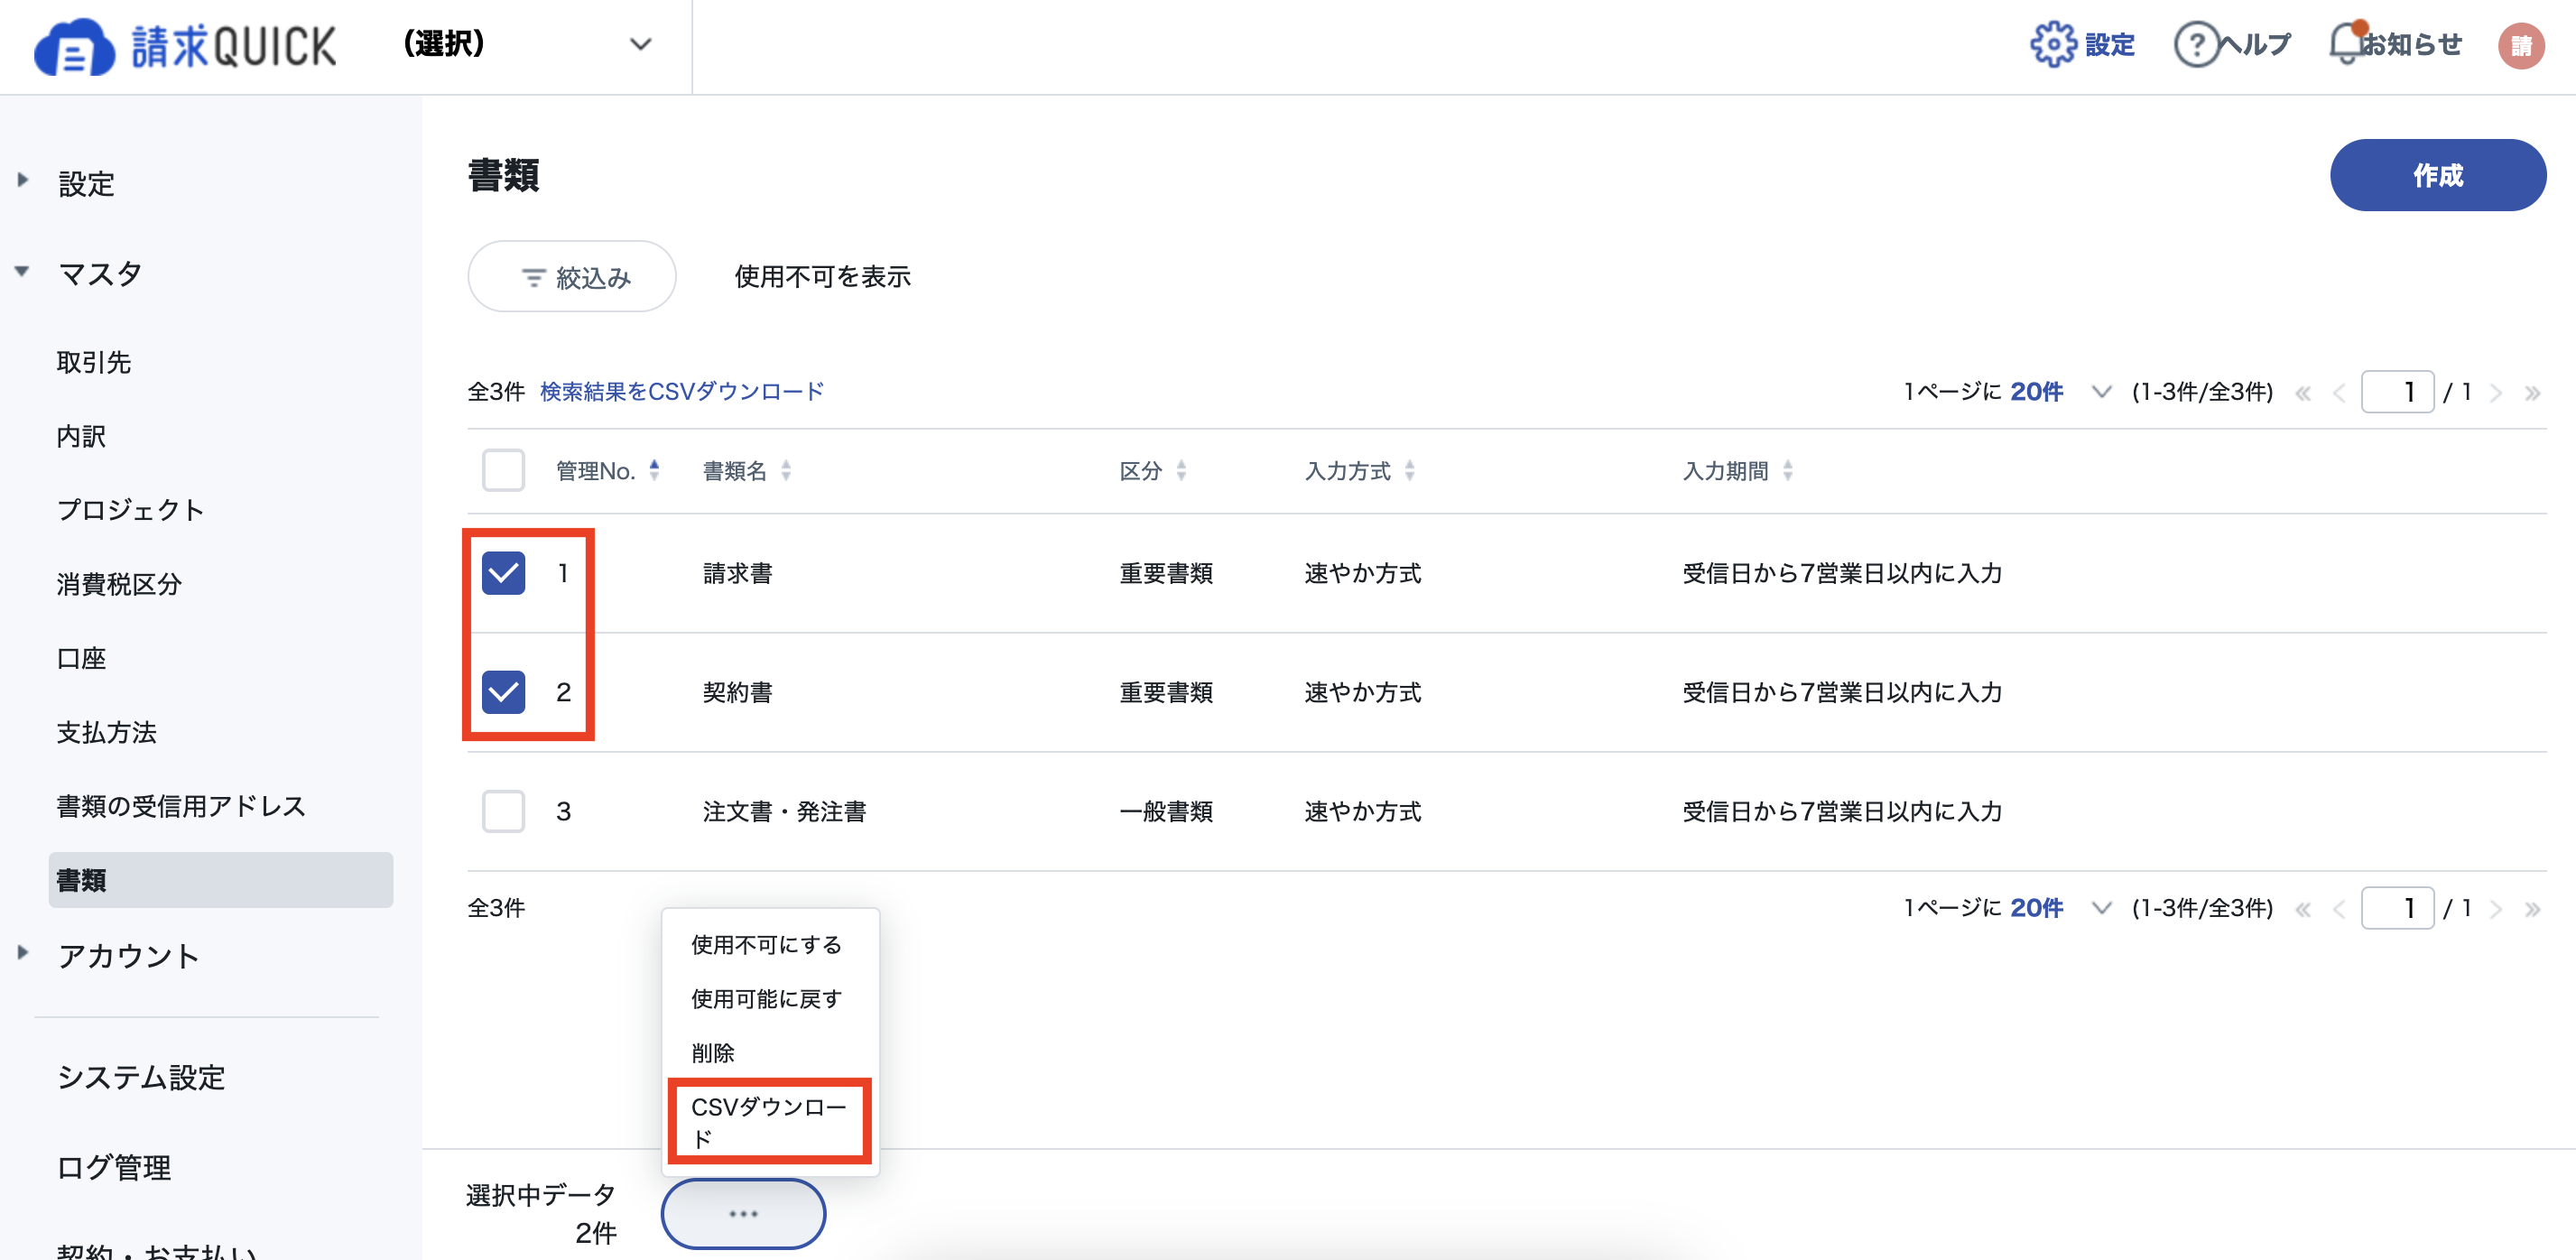Choose 使用不可にする from the popup menu

[x=767, y=945]
